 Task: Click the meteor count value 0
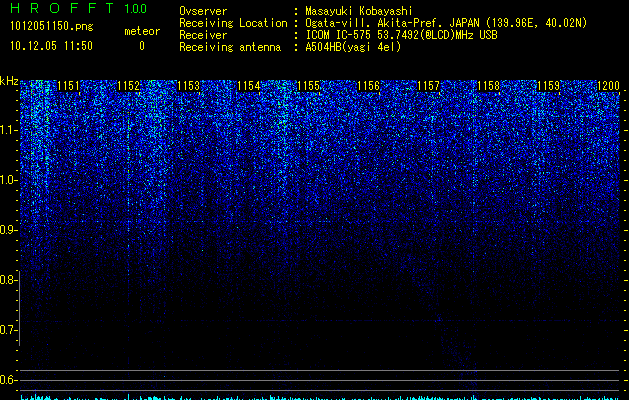point(142,46)
